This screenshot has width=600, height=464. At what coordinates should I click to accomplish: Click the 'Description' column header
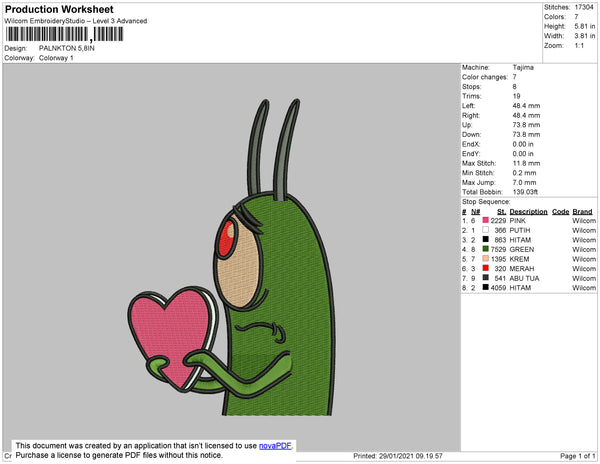tap(528, 212)
